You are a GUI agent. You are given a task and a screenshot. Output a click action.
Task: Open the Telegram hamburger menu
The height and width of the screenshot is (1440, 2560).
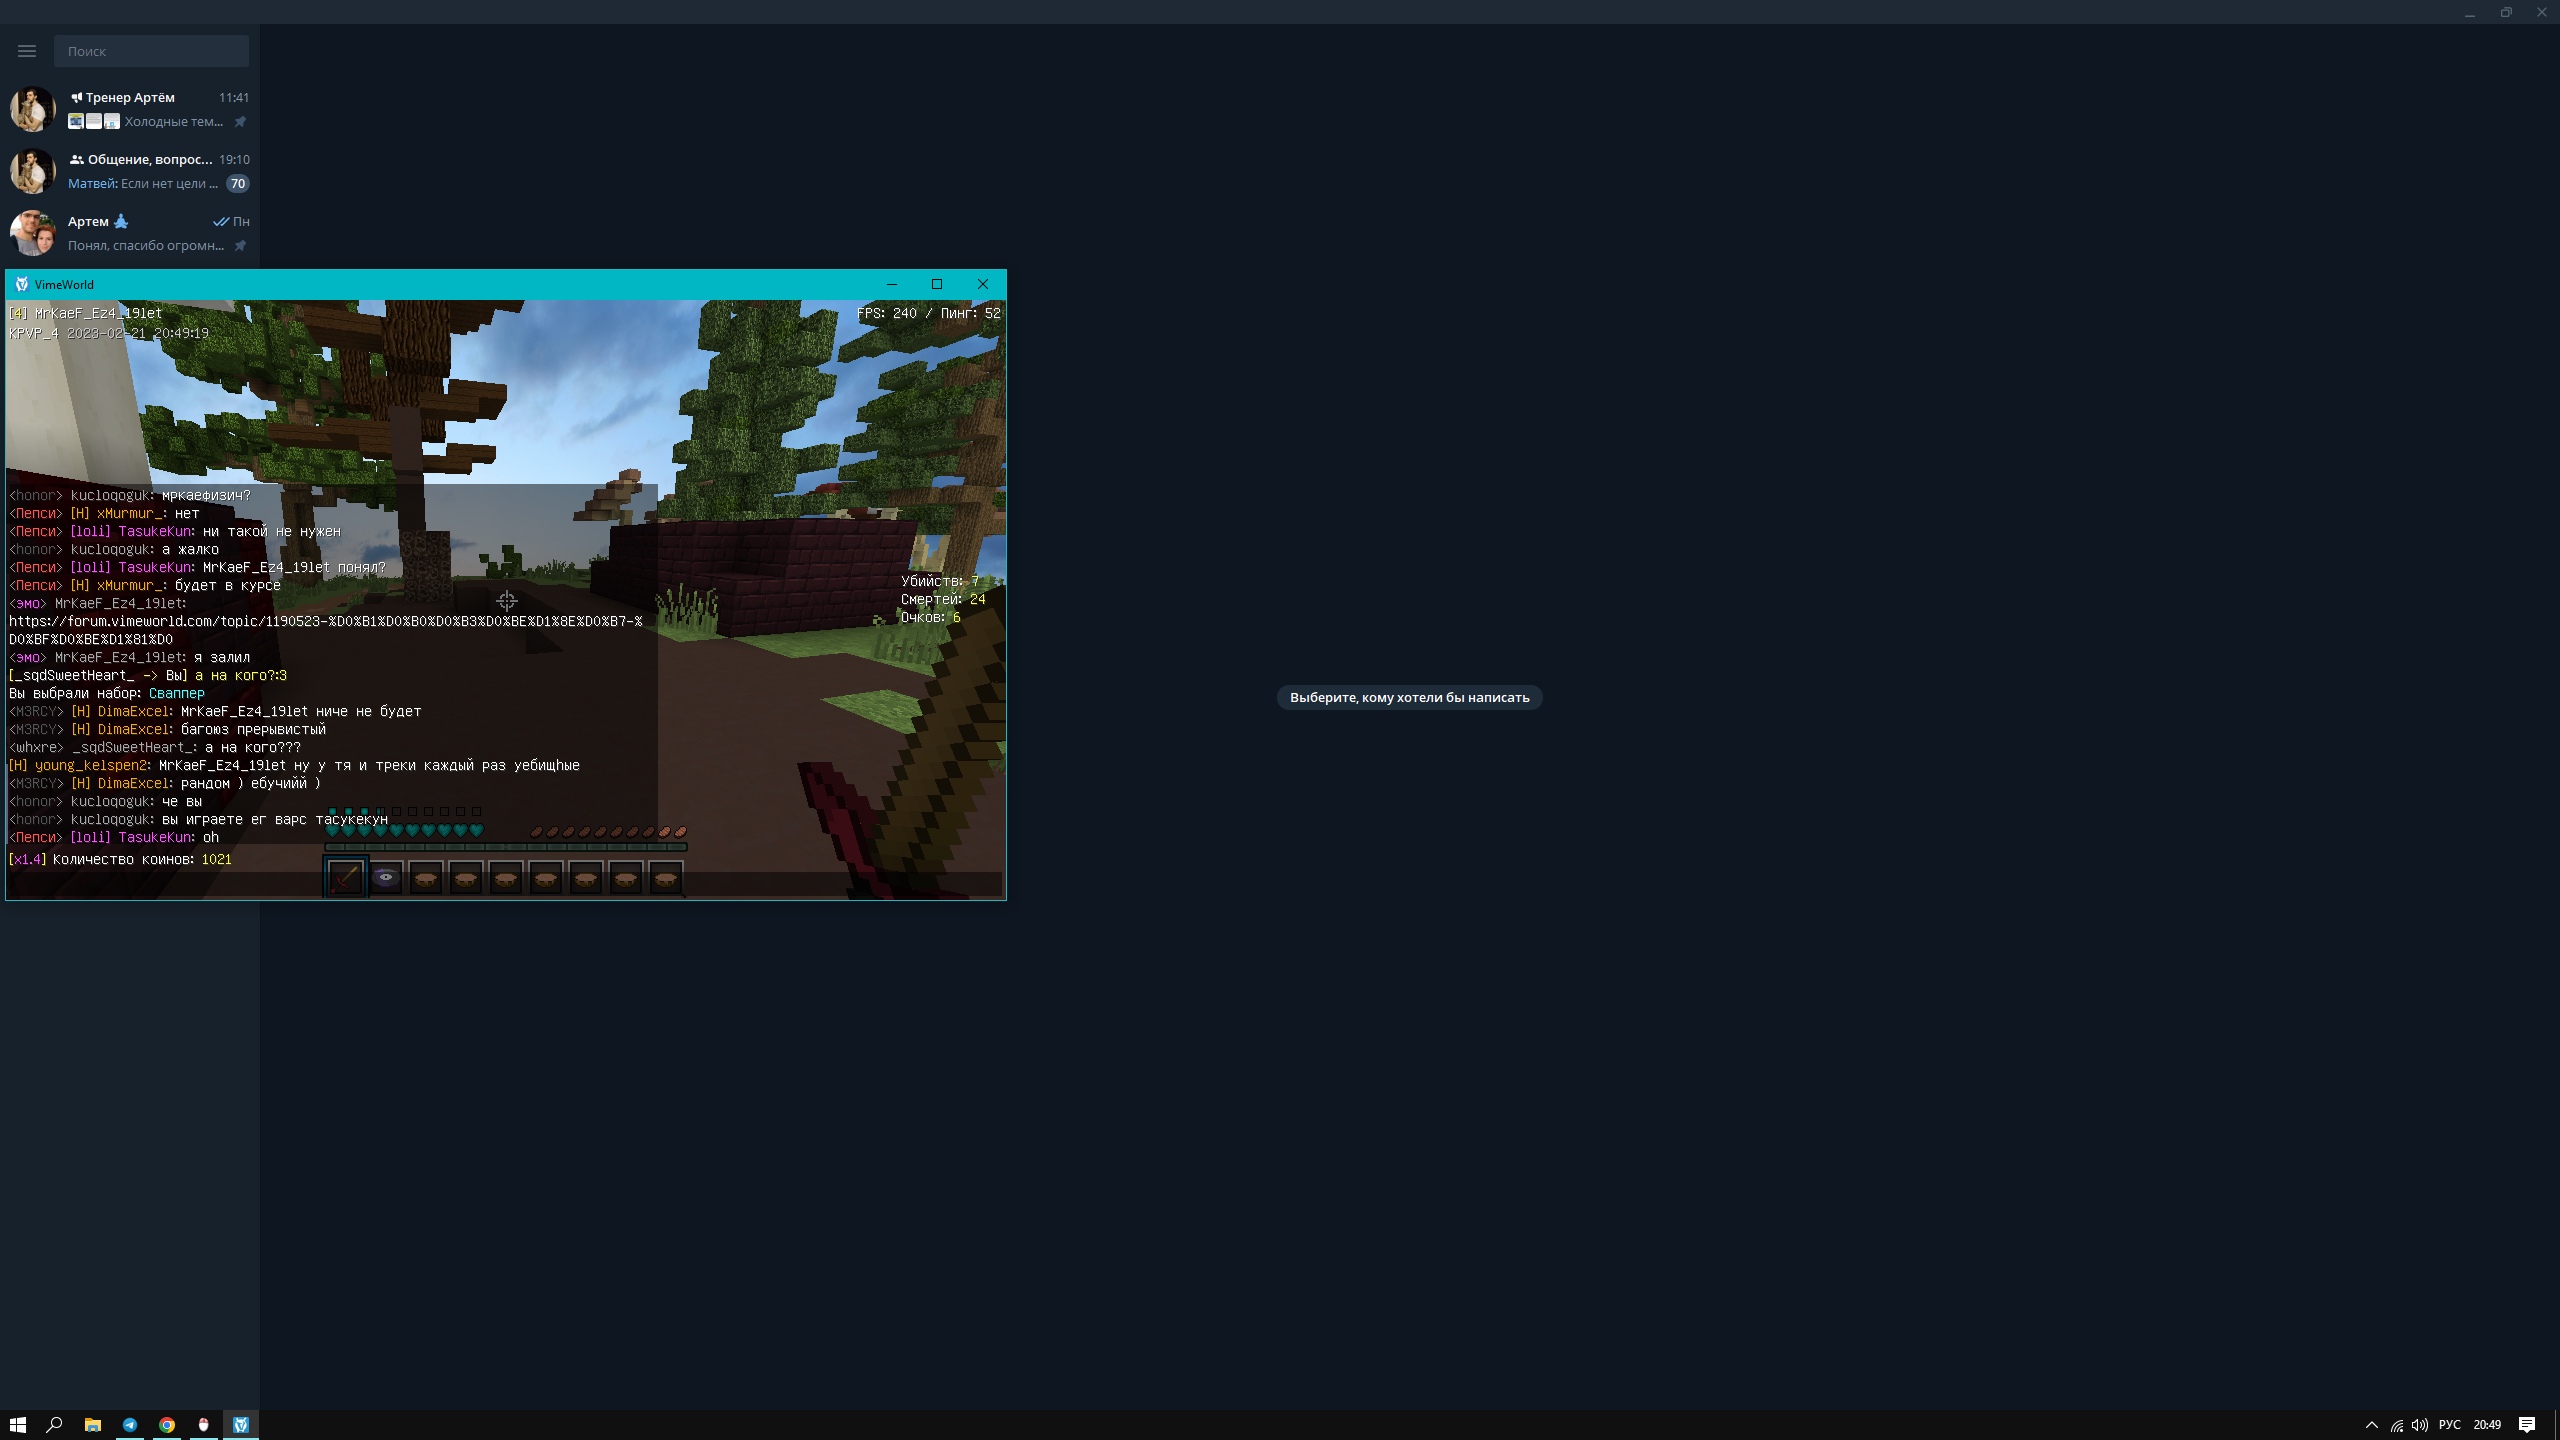pyautogui.click(x=27, y=51)
